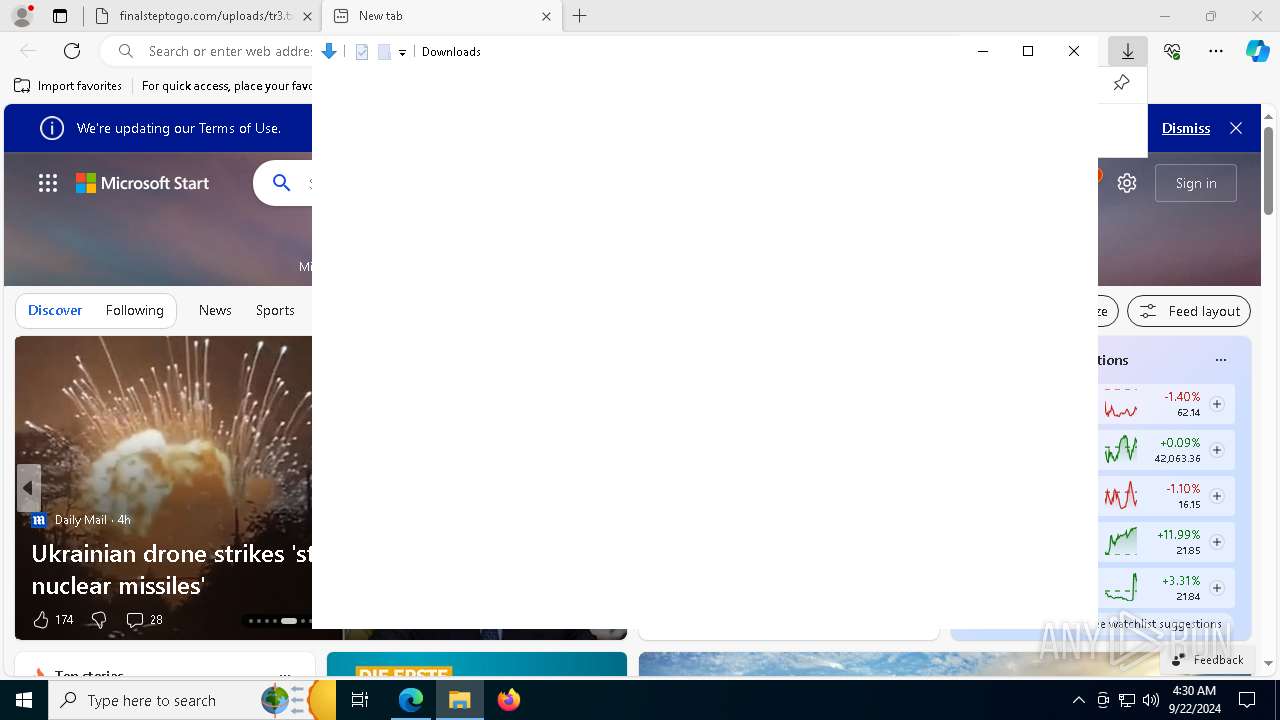
Task: Click the Feedback button
Action: click(x=1207, y=659)
